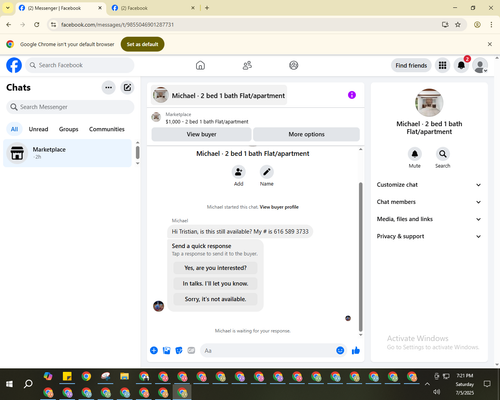The image size is (500, 400).
Task: Send quick reply Yes, are you interested?
Action: tap(215, 268)
